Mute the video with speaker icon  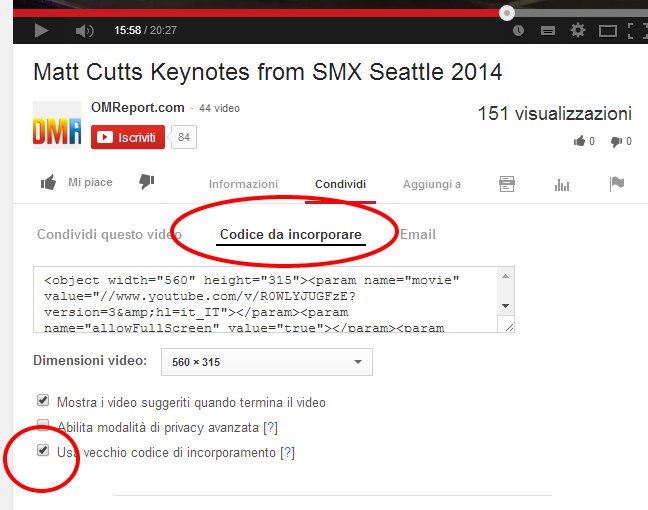tap(85, 31)
